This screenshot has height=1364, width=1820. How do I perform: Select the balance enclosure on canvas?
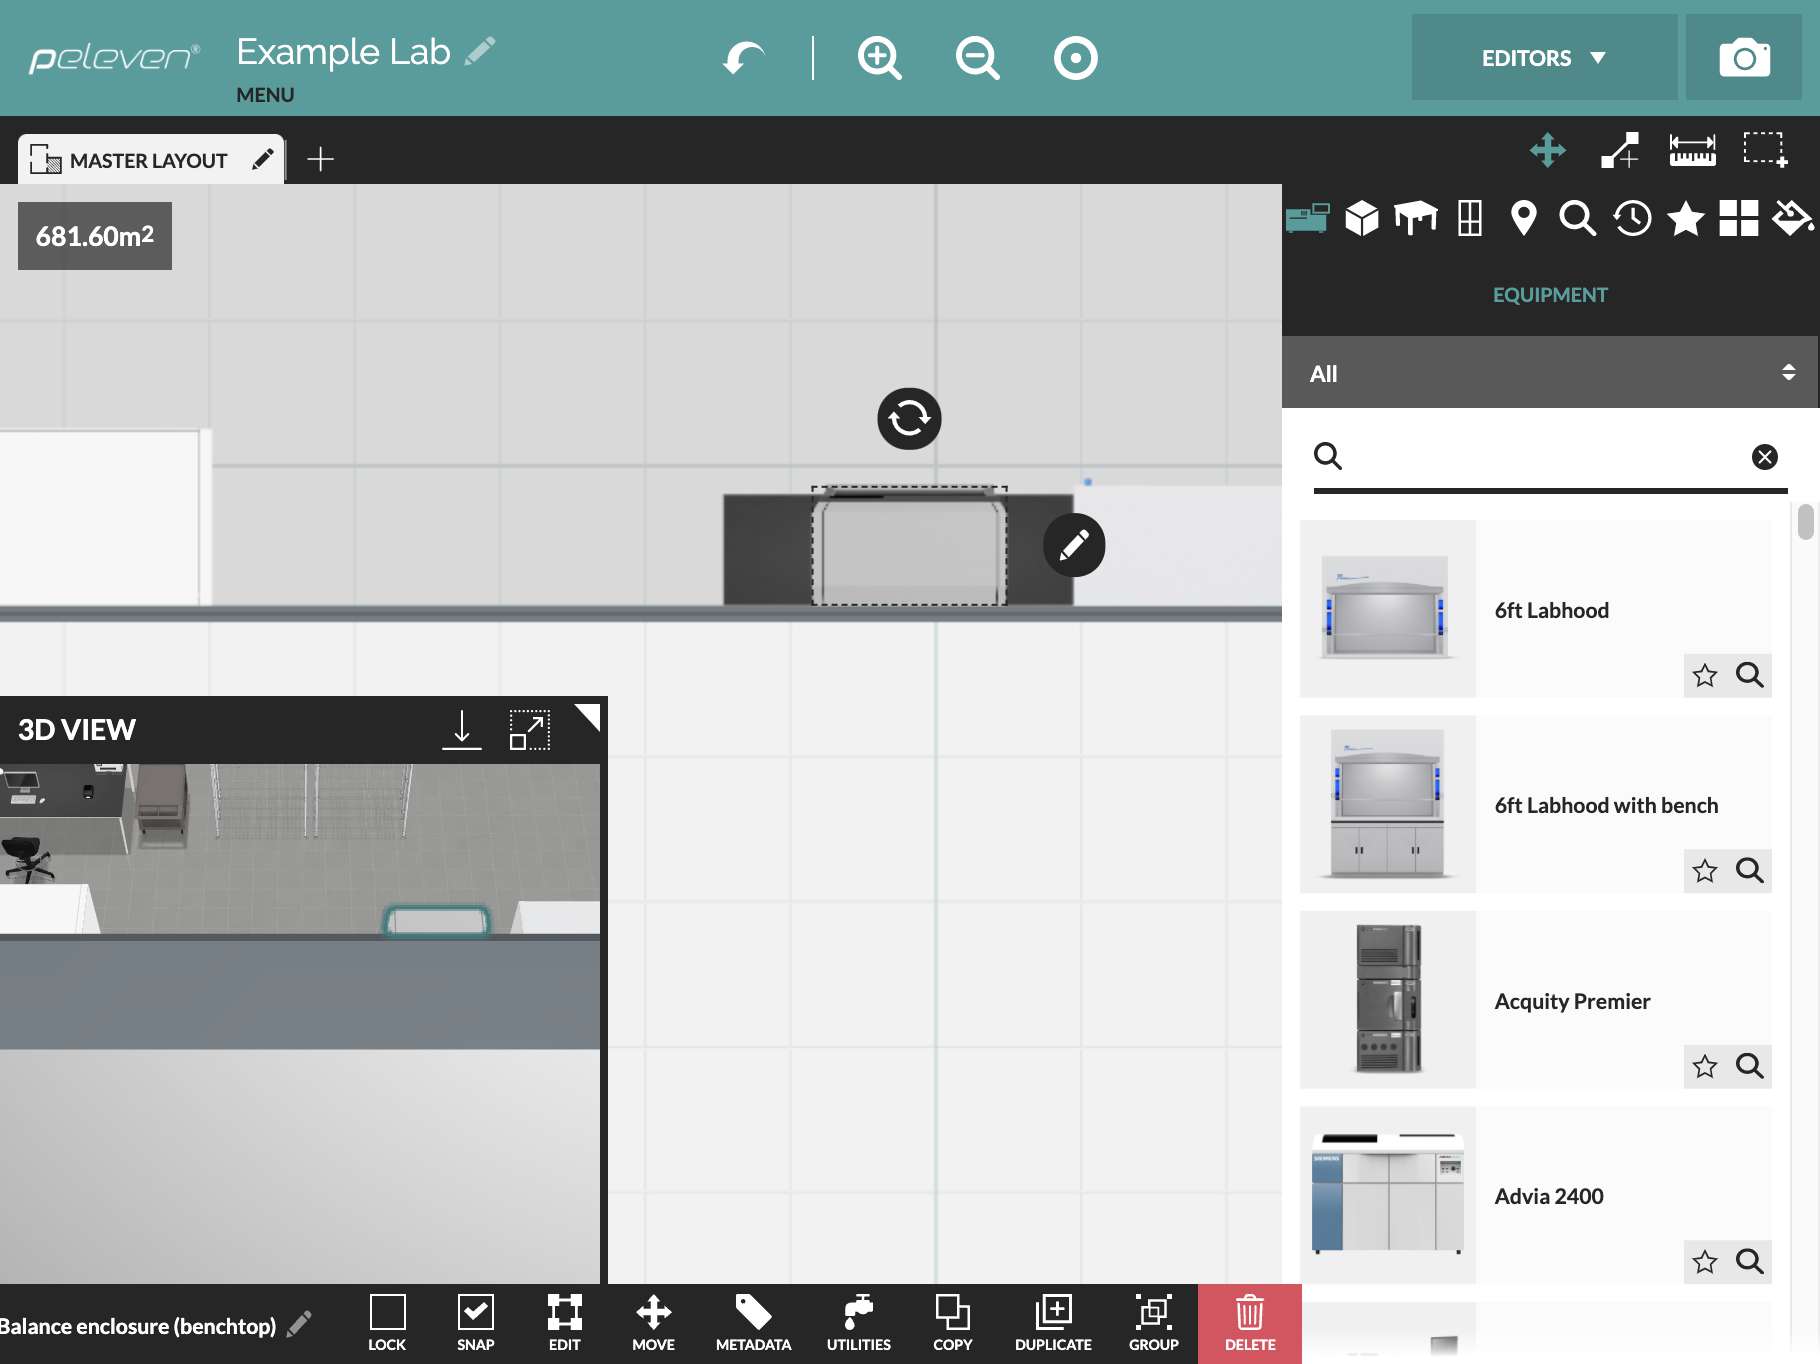[909, 547]
